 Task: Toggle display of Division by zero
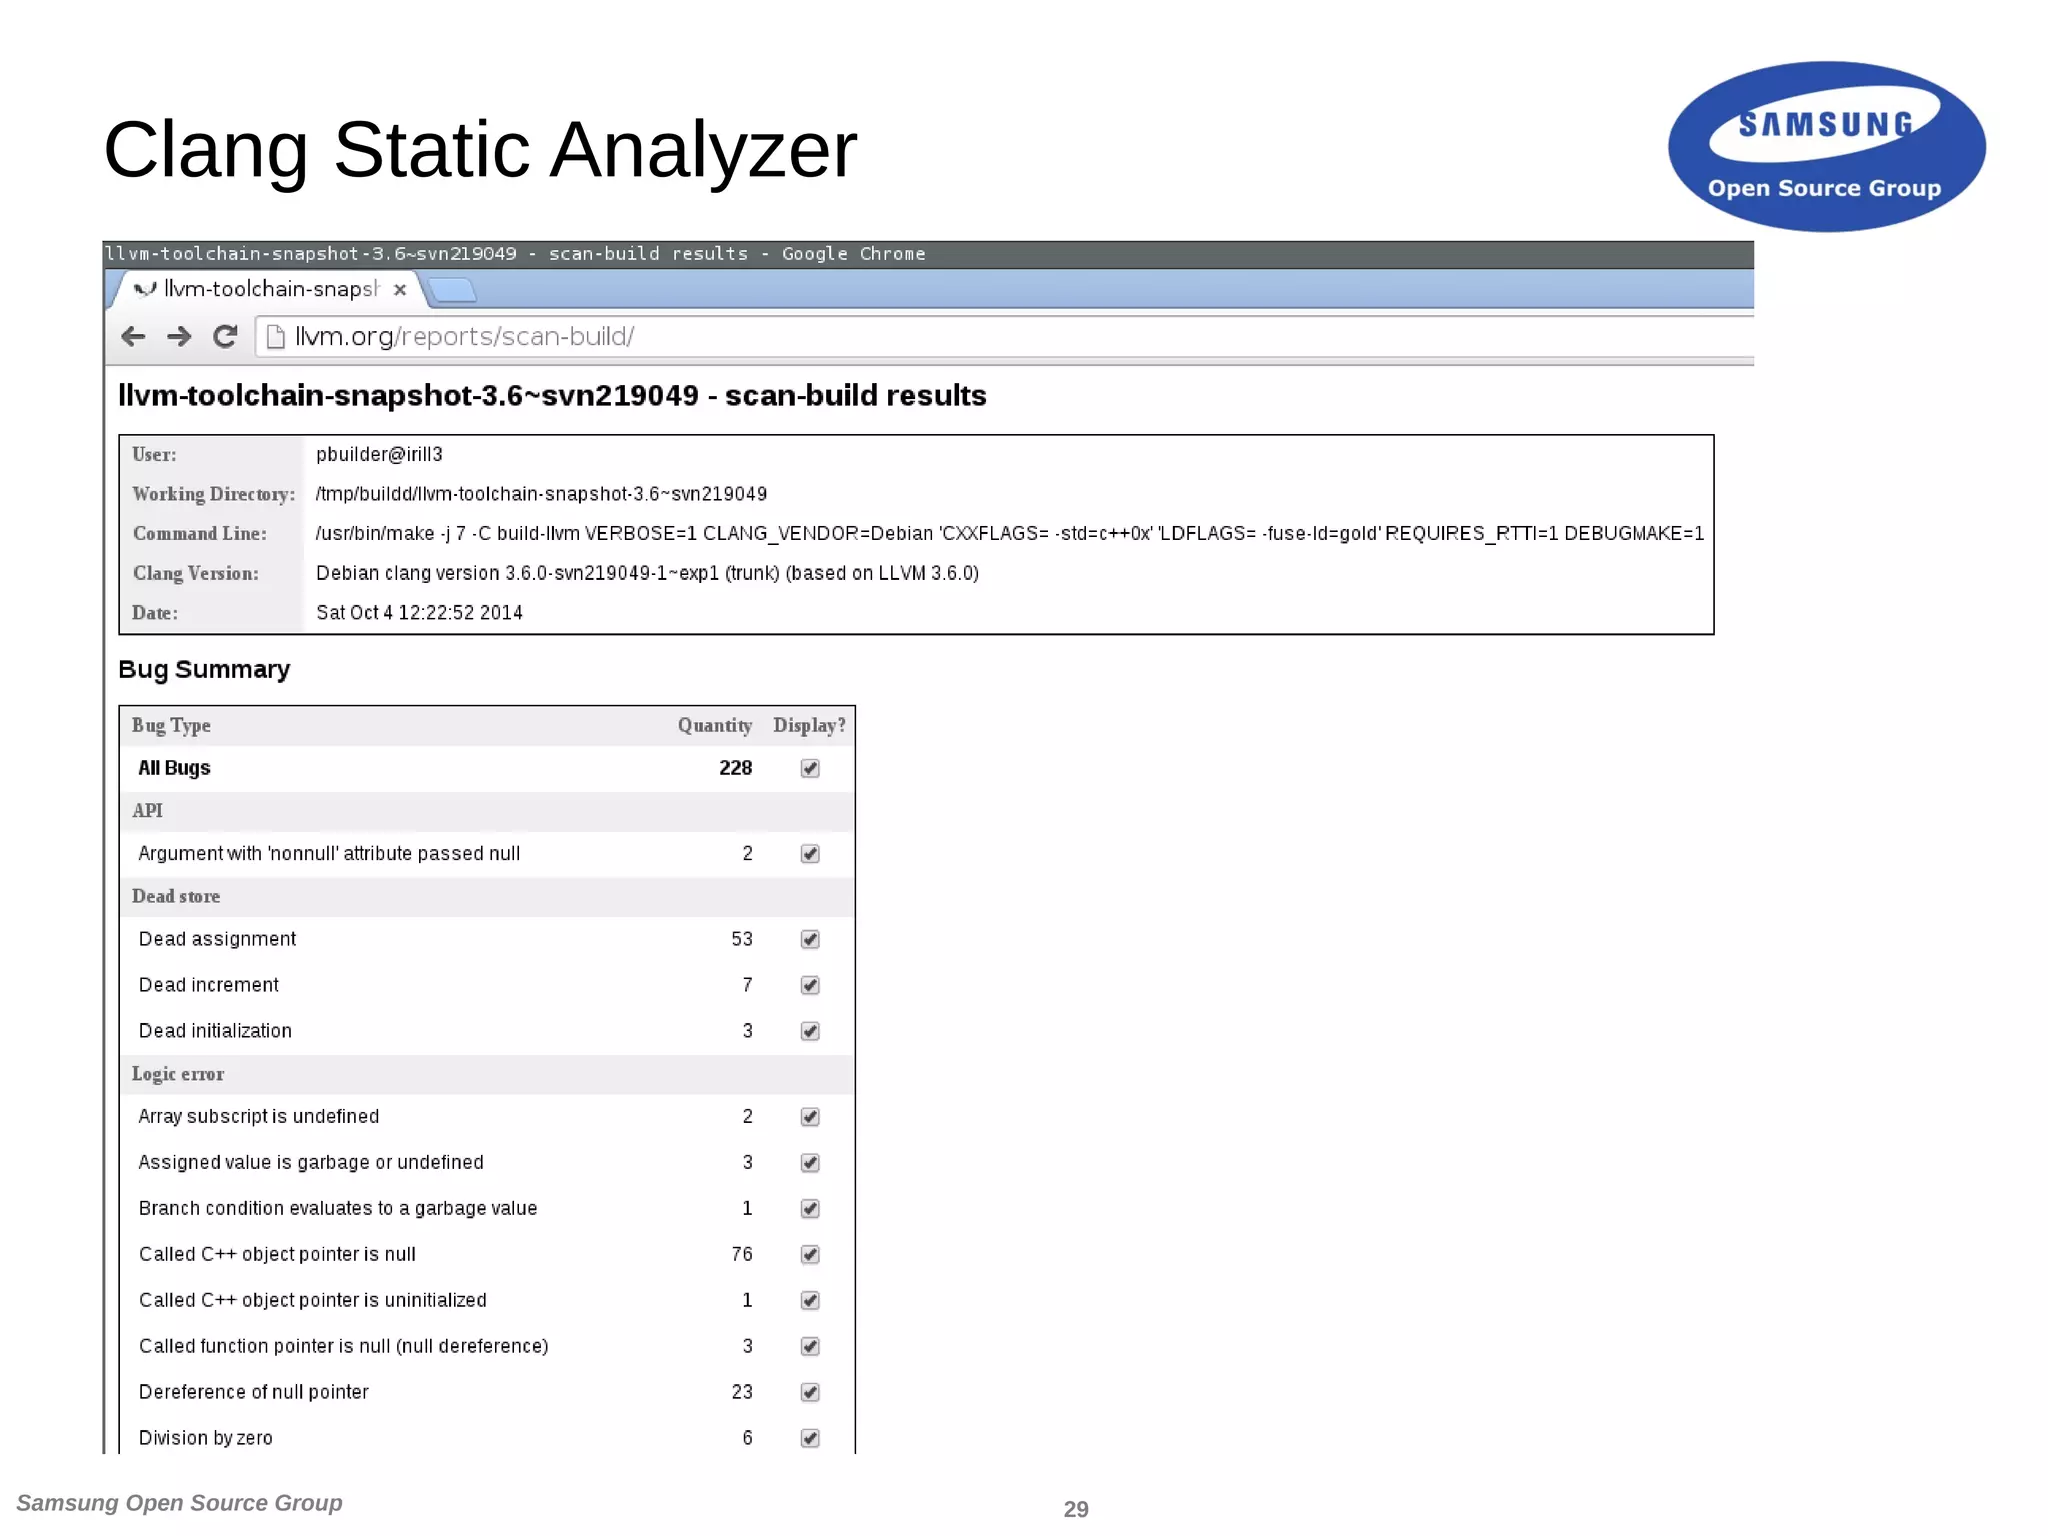point(810,1438)
